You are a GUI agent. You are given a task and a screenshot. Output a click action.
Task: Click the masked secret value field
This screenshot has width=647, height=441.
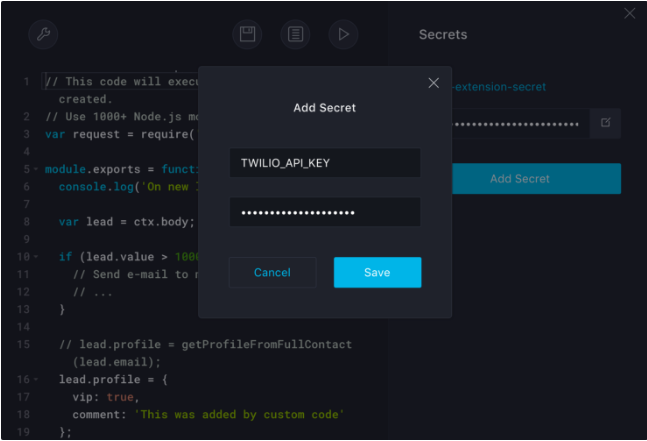pyautogui.click(x=325, y=212)
